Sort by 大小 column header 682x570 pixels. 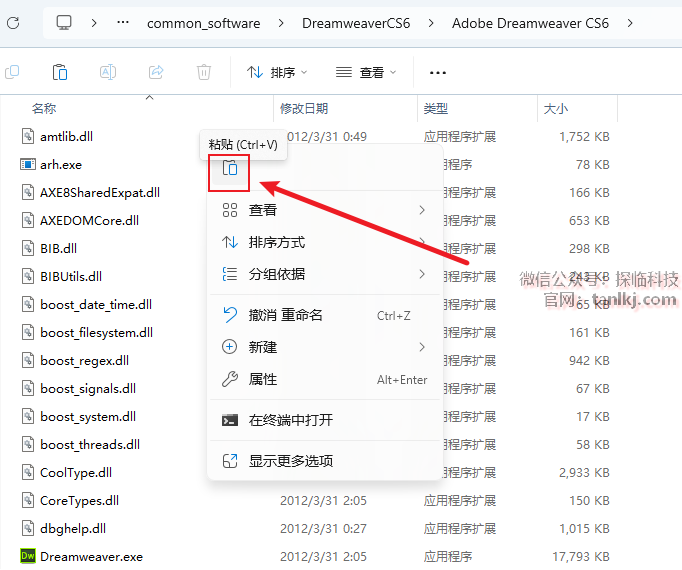(x=555, y=108)
